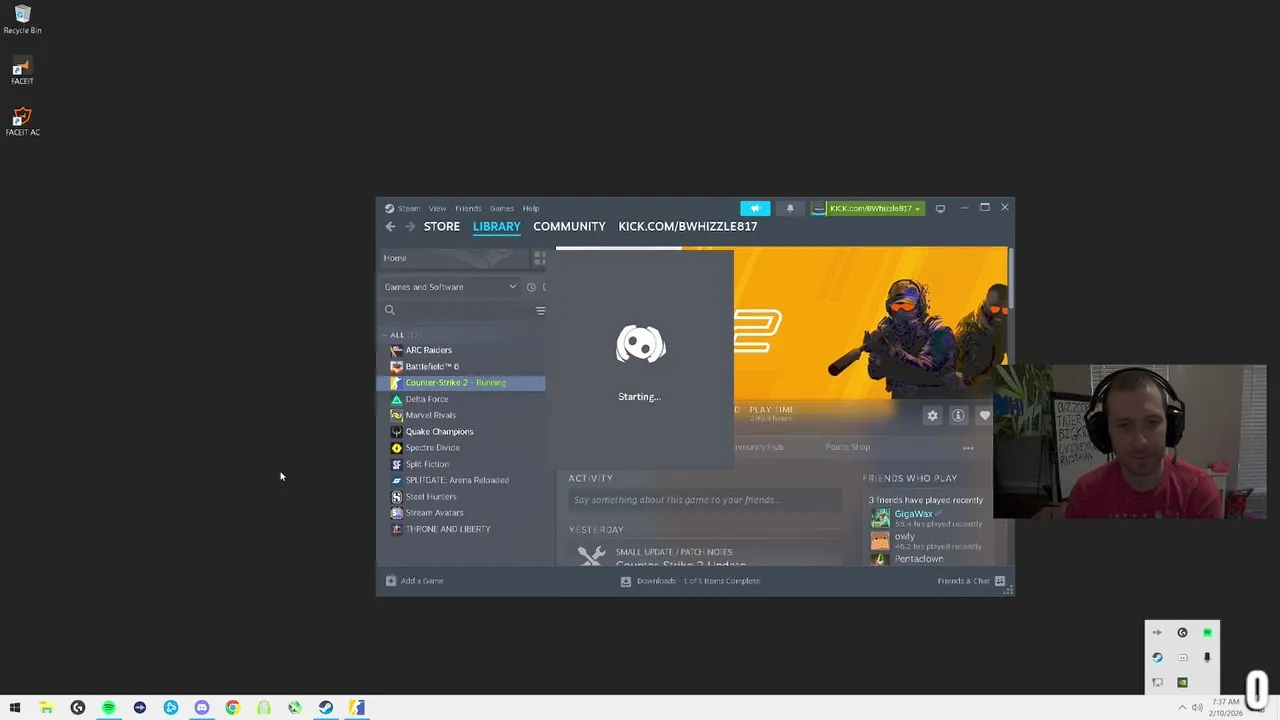Open Friends & Chat grid icon

pyautogui.click(x=999, y=581)
